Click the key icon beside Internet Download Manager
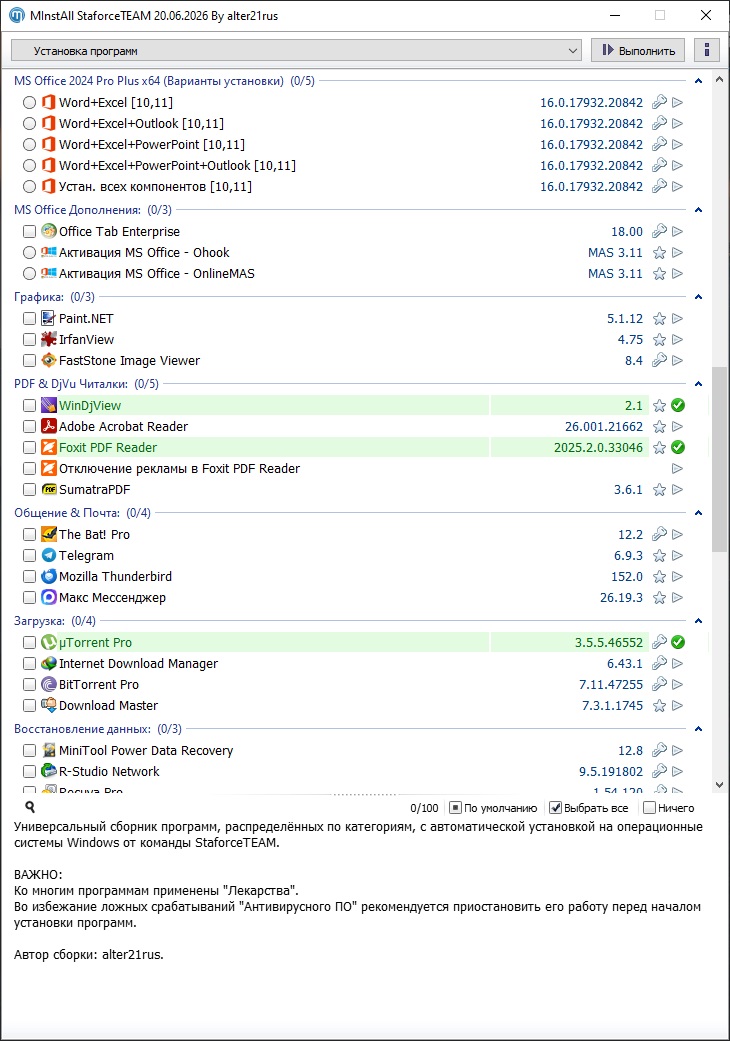 (659, 663)
